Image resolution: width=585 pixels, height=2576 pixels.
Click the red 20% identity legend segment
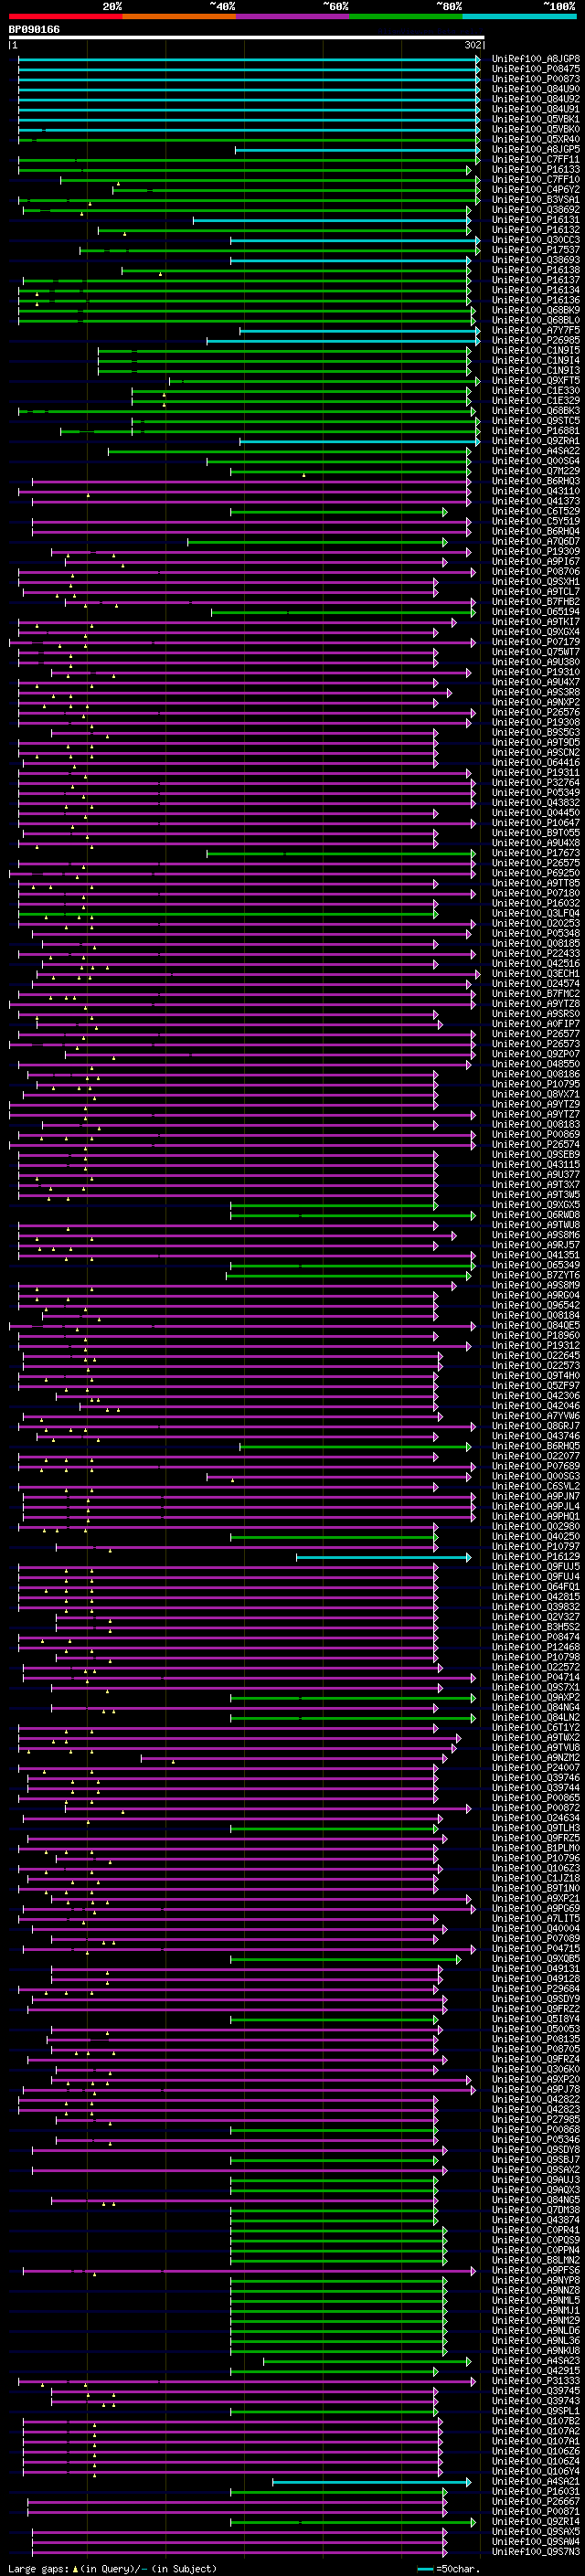tap(65, 16)
